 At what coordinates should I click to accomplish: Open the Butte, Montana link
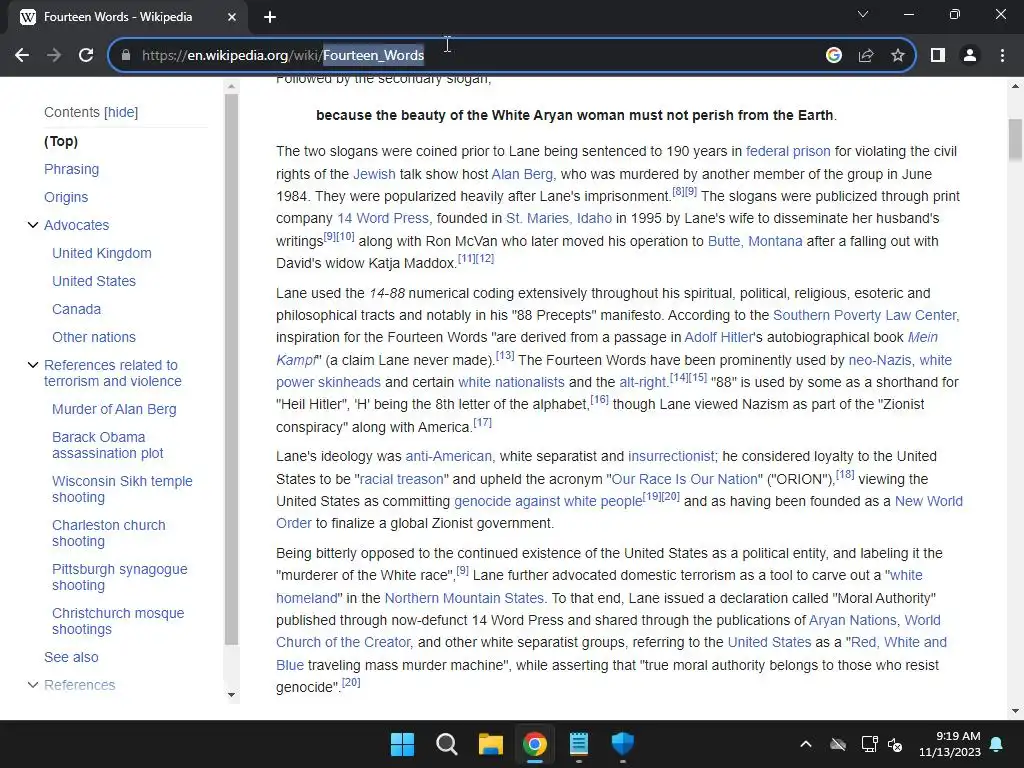coord(755,241)
